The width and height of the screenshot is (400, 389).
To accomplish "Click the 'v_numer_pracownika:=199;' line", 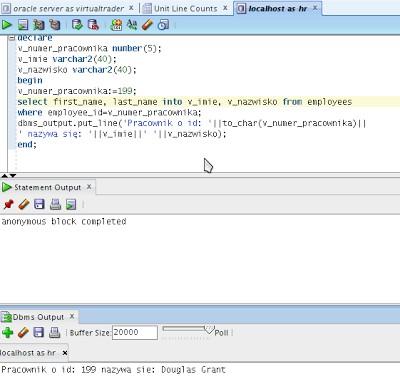I will click(x=77, y=91).
